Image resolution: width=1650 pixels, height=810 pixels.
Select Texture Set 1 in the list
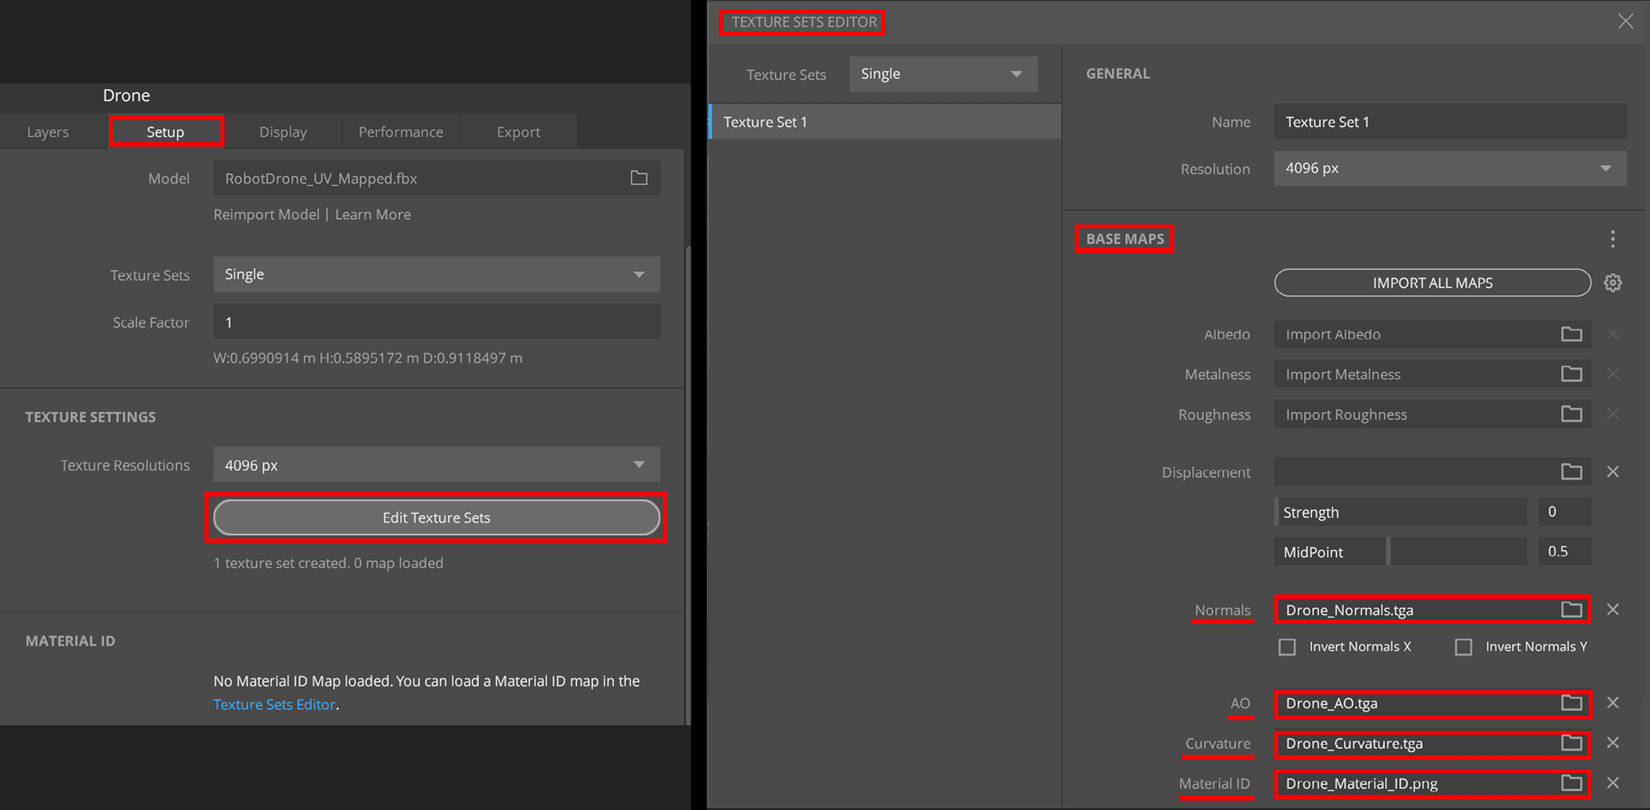(885, 122)
